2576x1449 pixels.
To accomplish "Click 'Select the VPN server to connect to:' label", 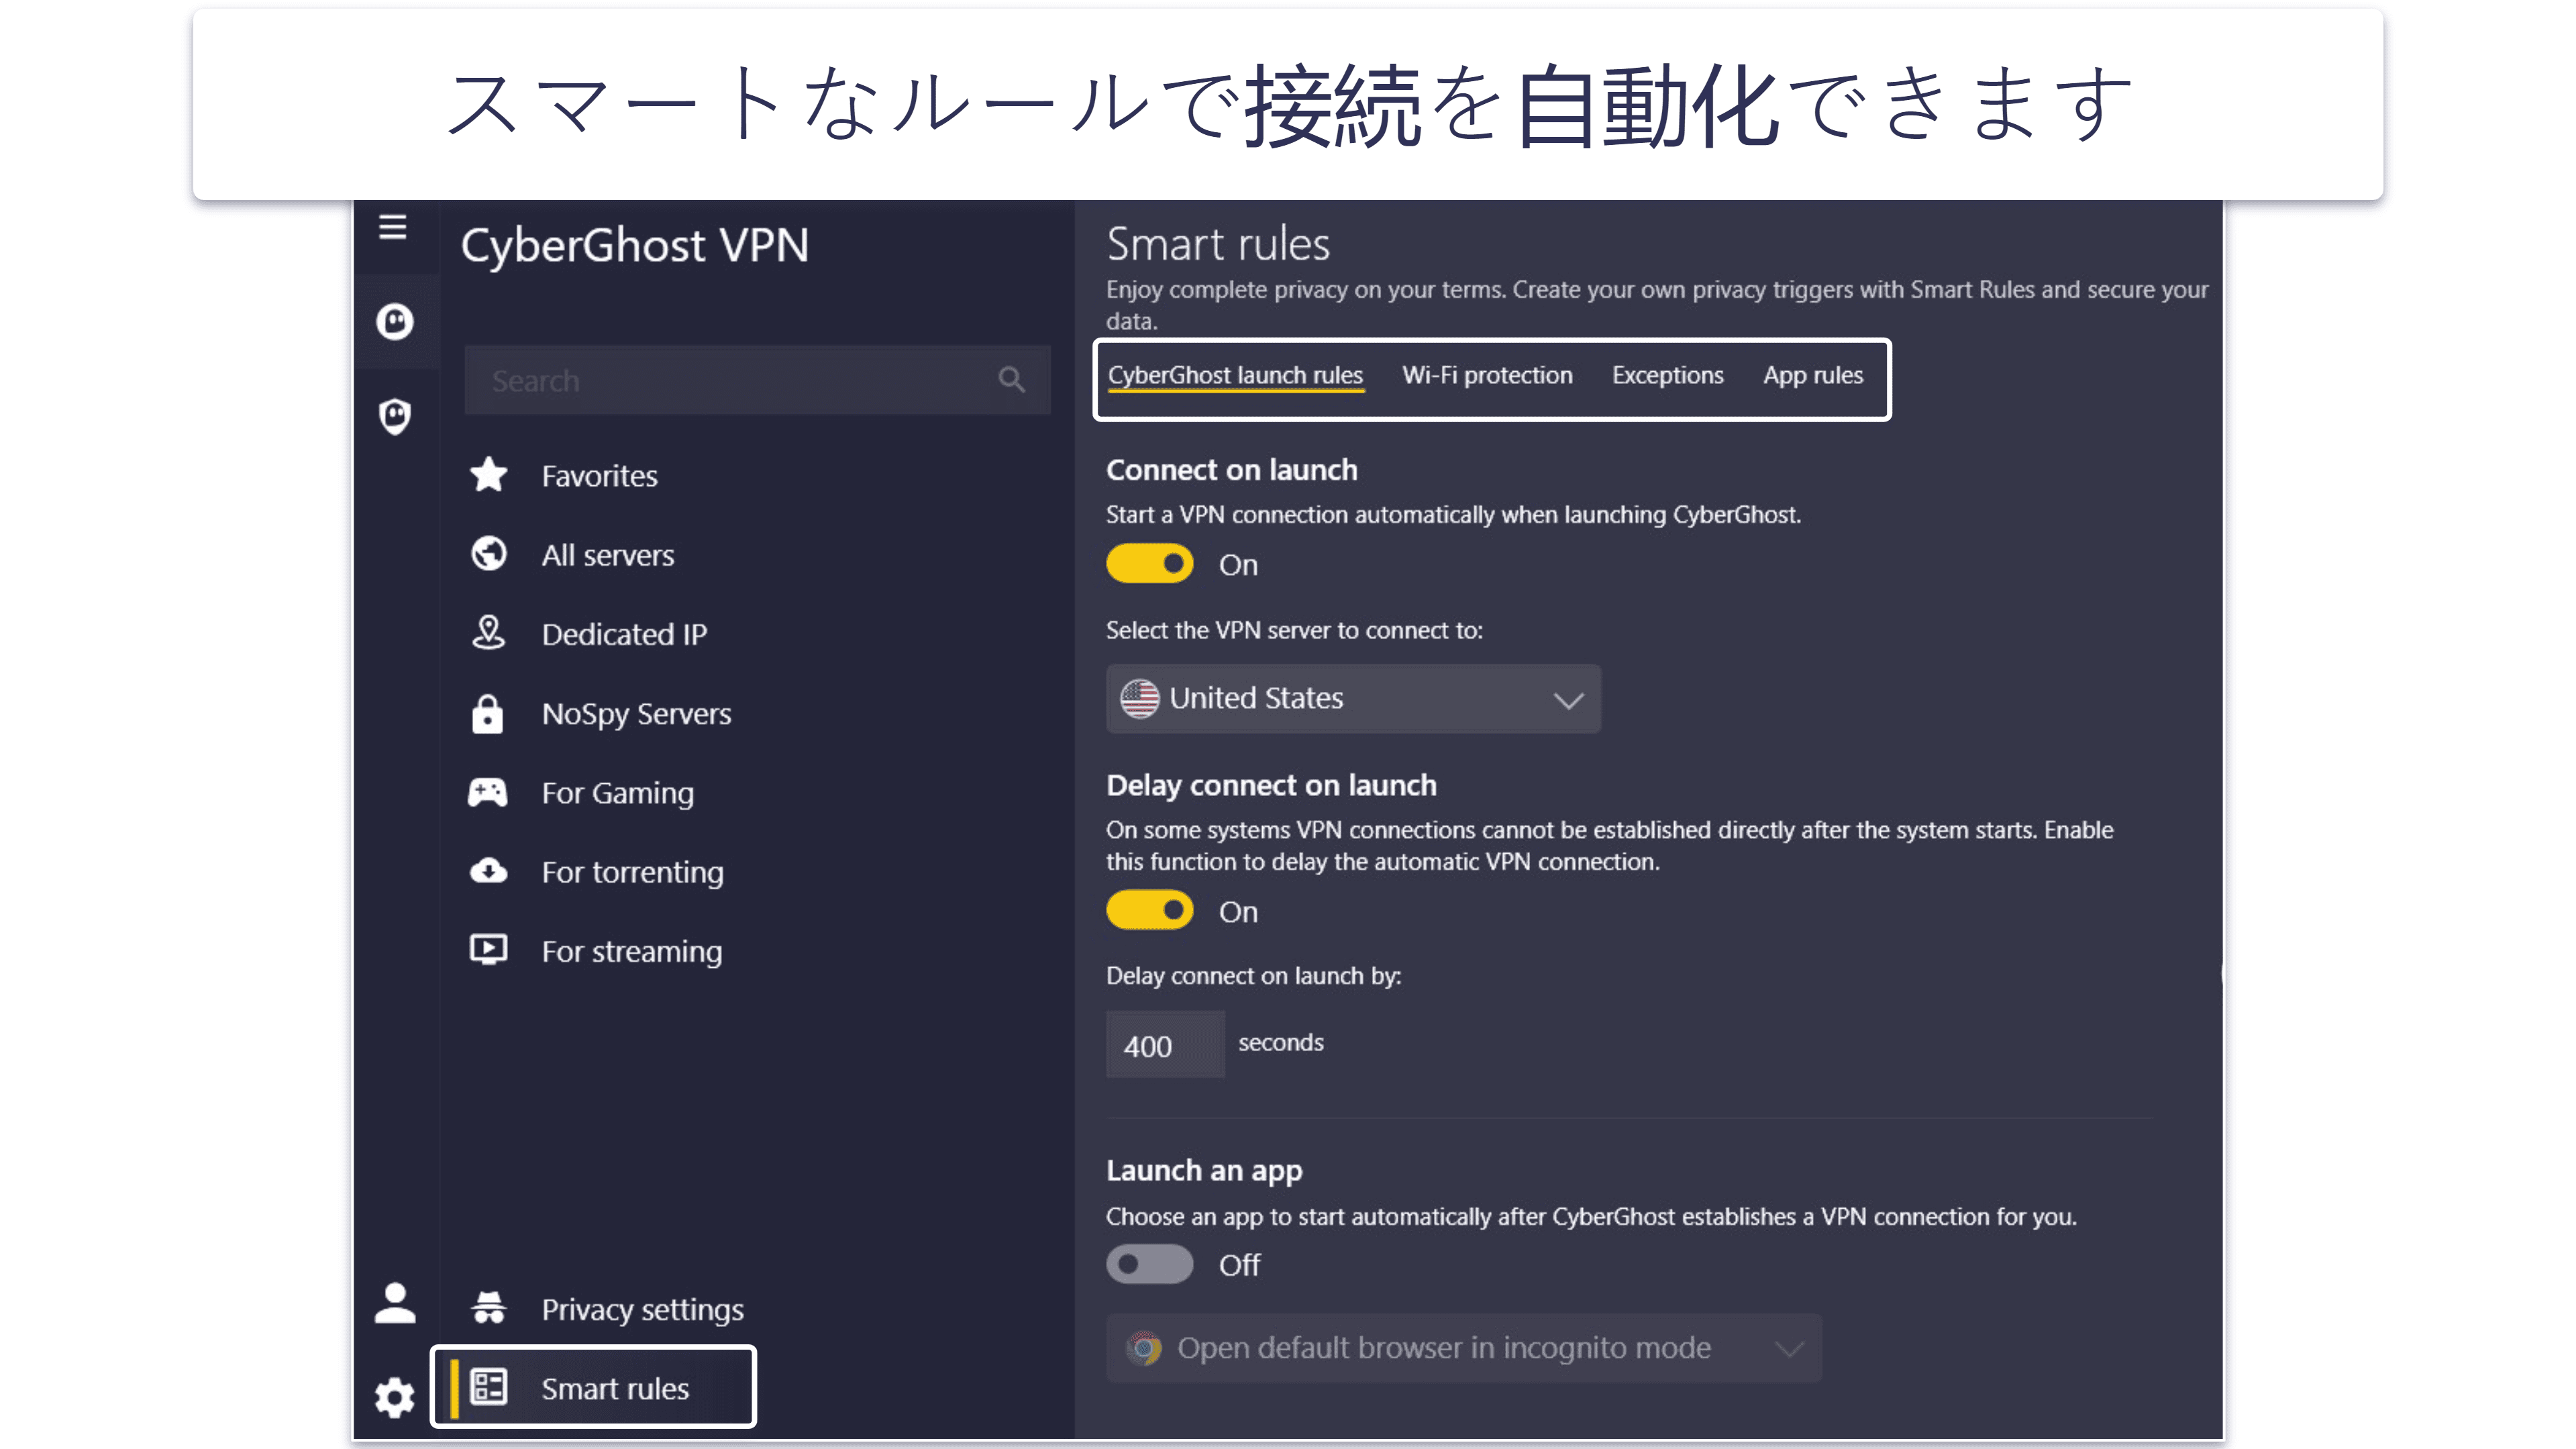I will (x=1294, y=630).
